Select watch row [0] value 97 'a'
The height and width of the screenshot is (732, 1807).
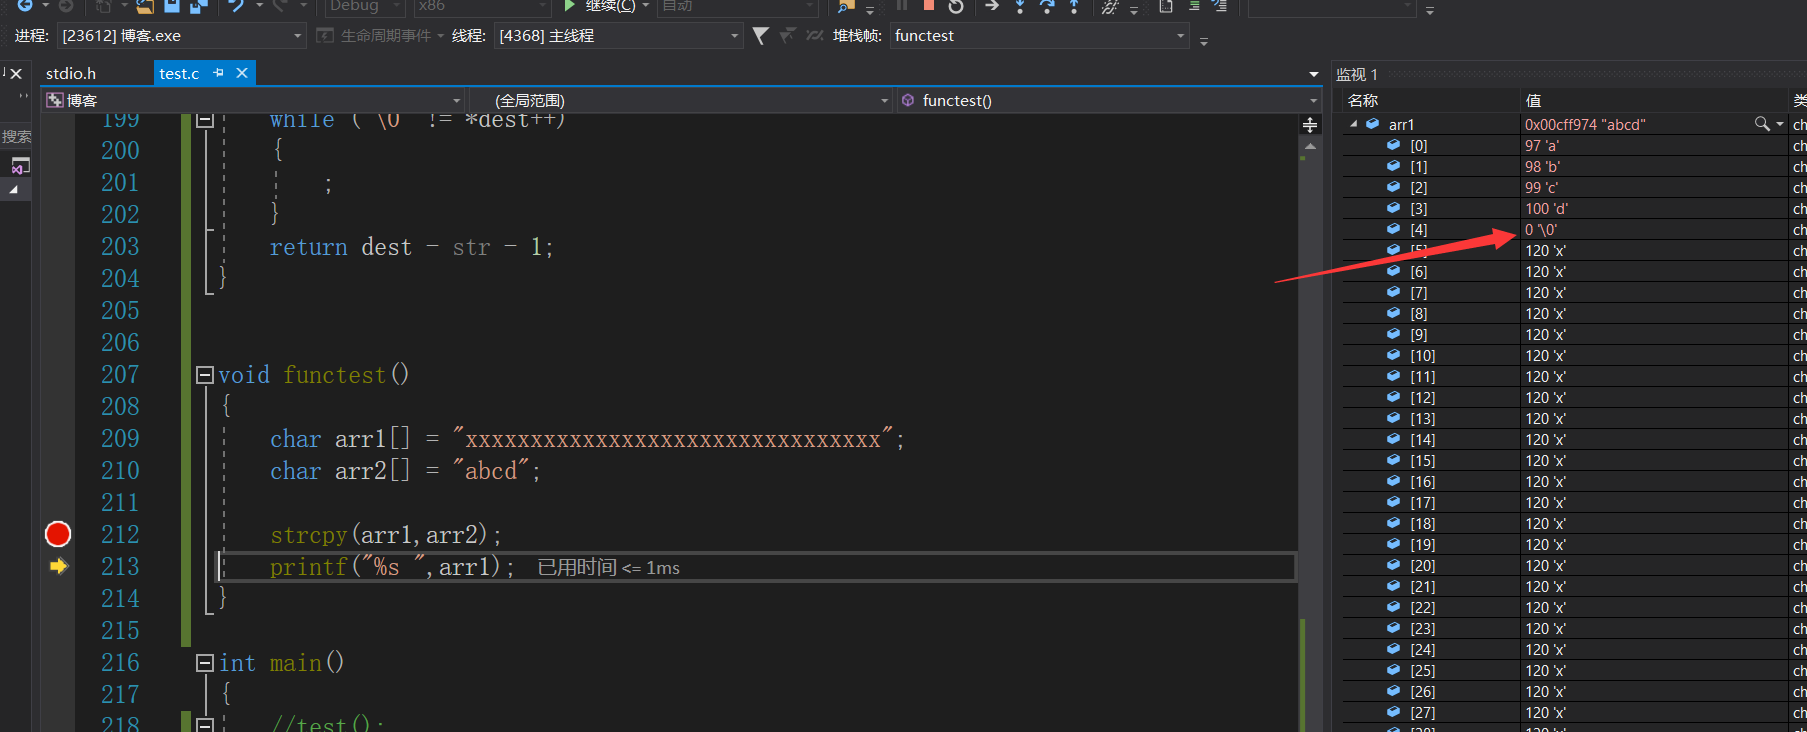pos(1542,145)
